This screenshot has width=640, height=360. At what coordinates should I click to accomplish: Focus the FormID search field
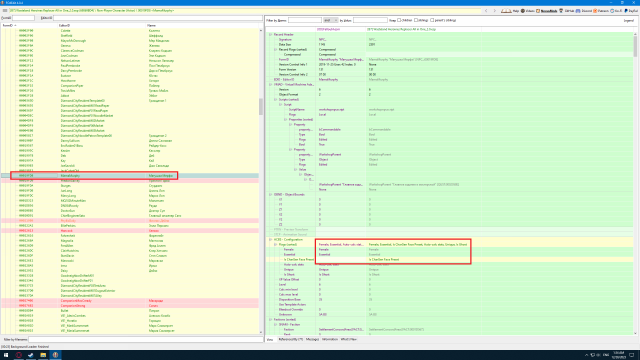coord(23,18)
